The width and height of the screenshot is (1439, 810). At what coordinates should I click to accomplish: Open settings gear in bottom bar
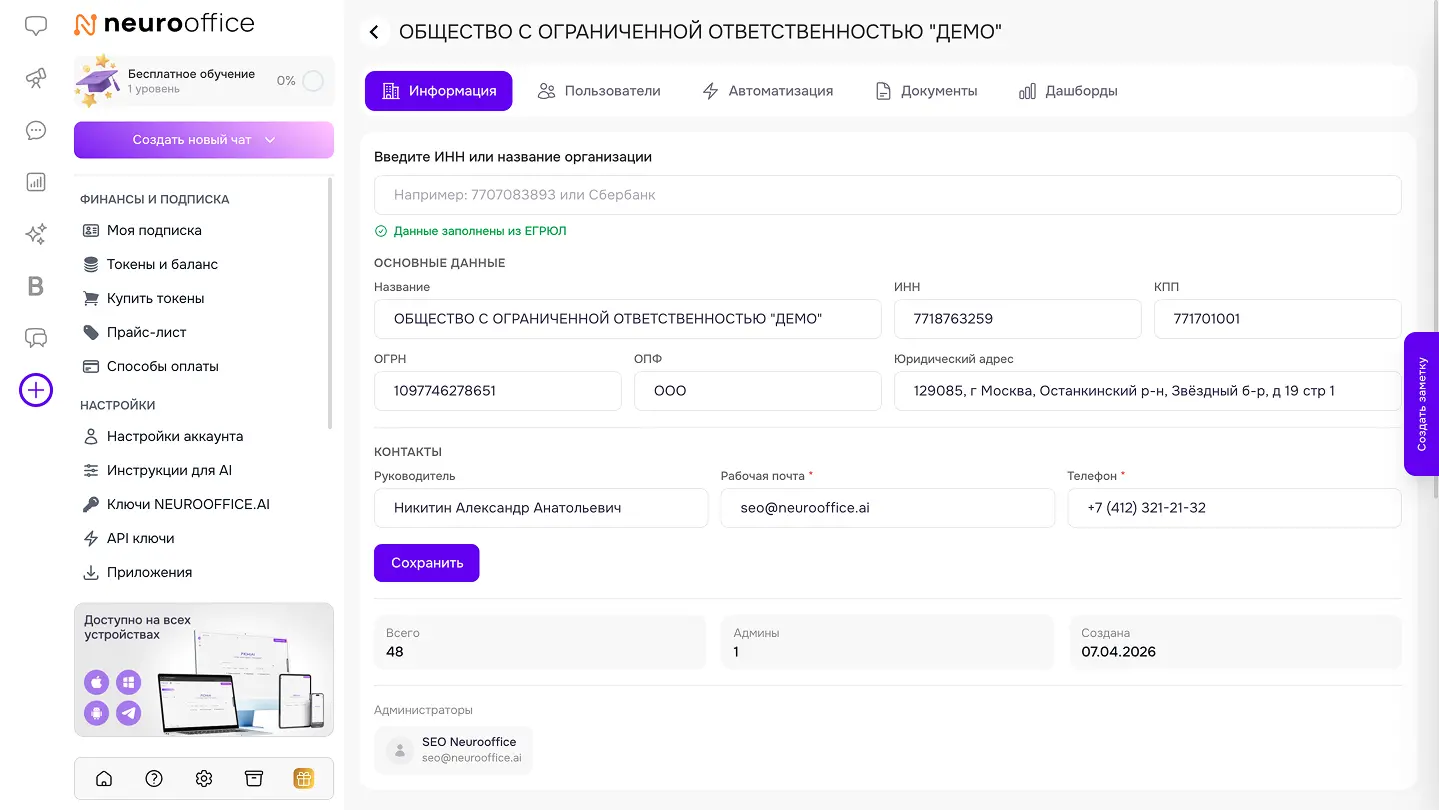pos(204,778)
